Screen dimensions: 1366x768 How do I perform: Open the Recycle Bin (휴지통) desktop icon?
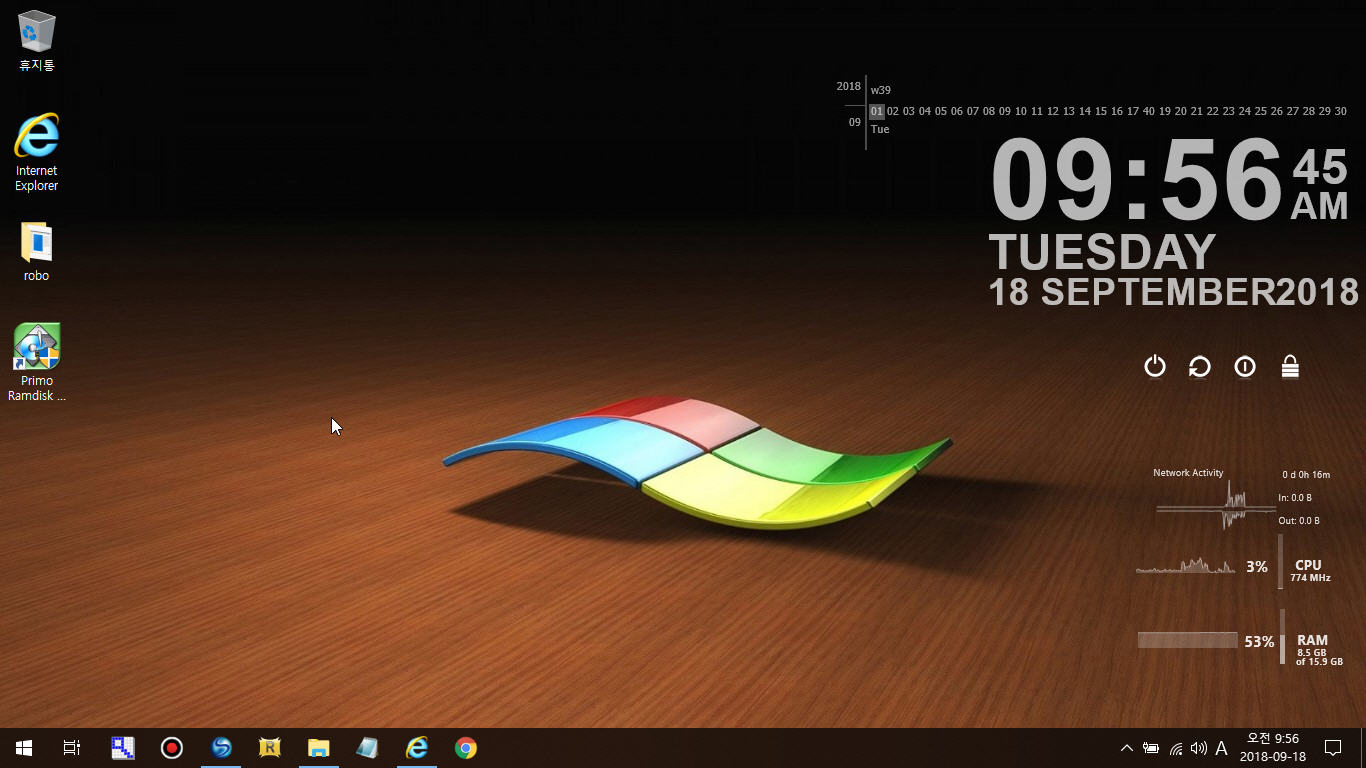click(x=37, y=41)
